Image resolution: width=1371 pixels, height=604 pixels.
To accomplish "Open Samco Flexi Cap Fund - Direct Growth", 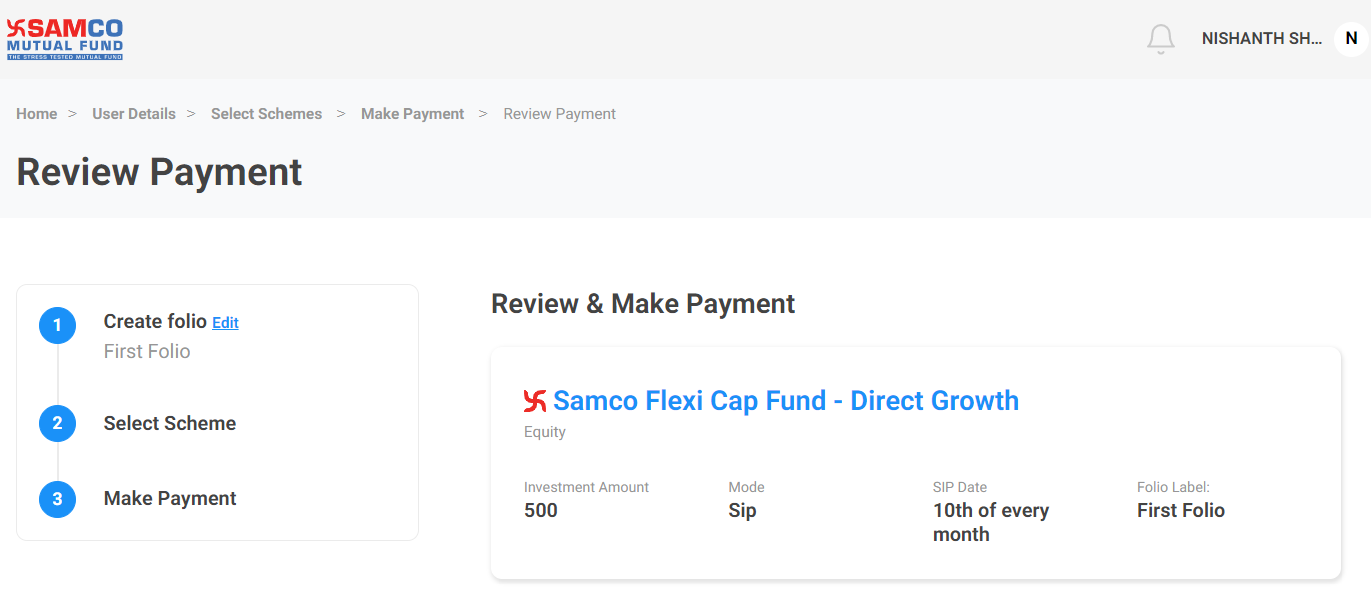I will pos(786,401).
